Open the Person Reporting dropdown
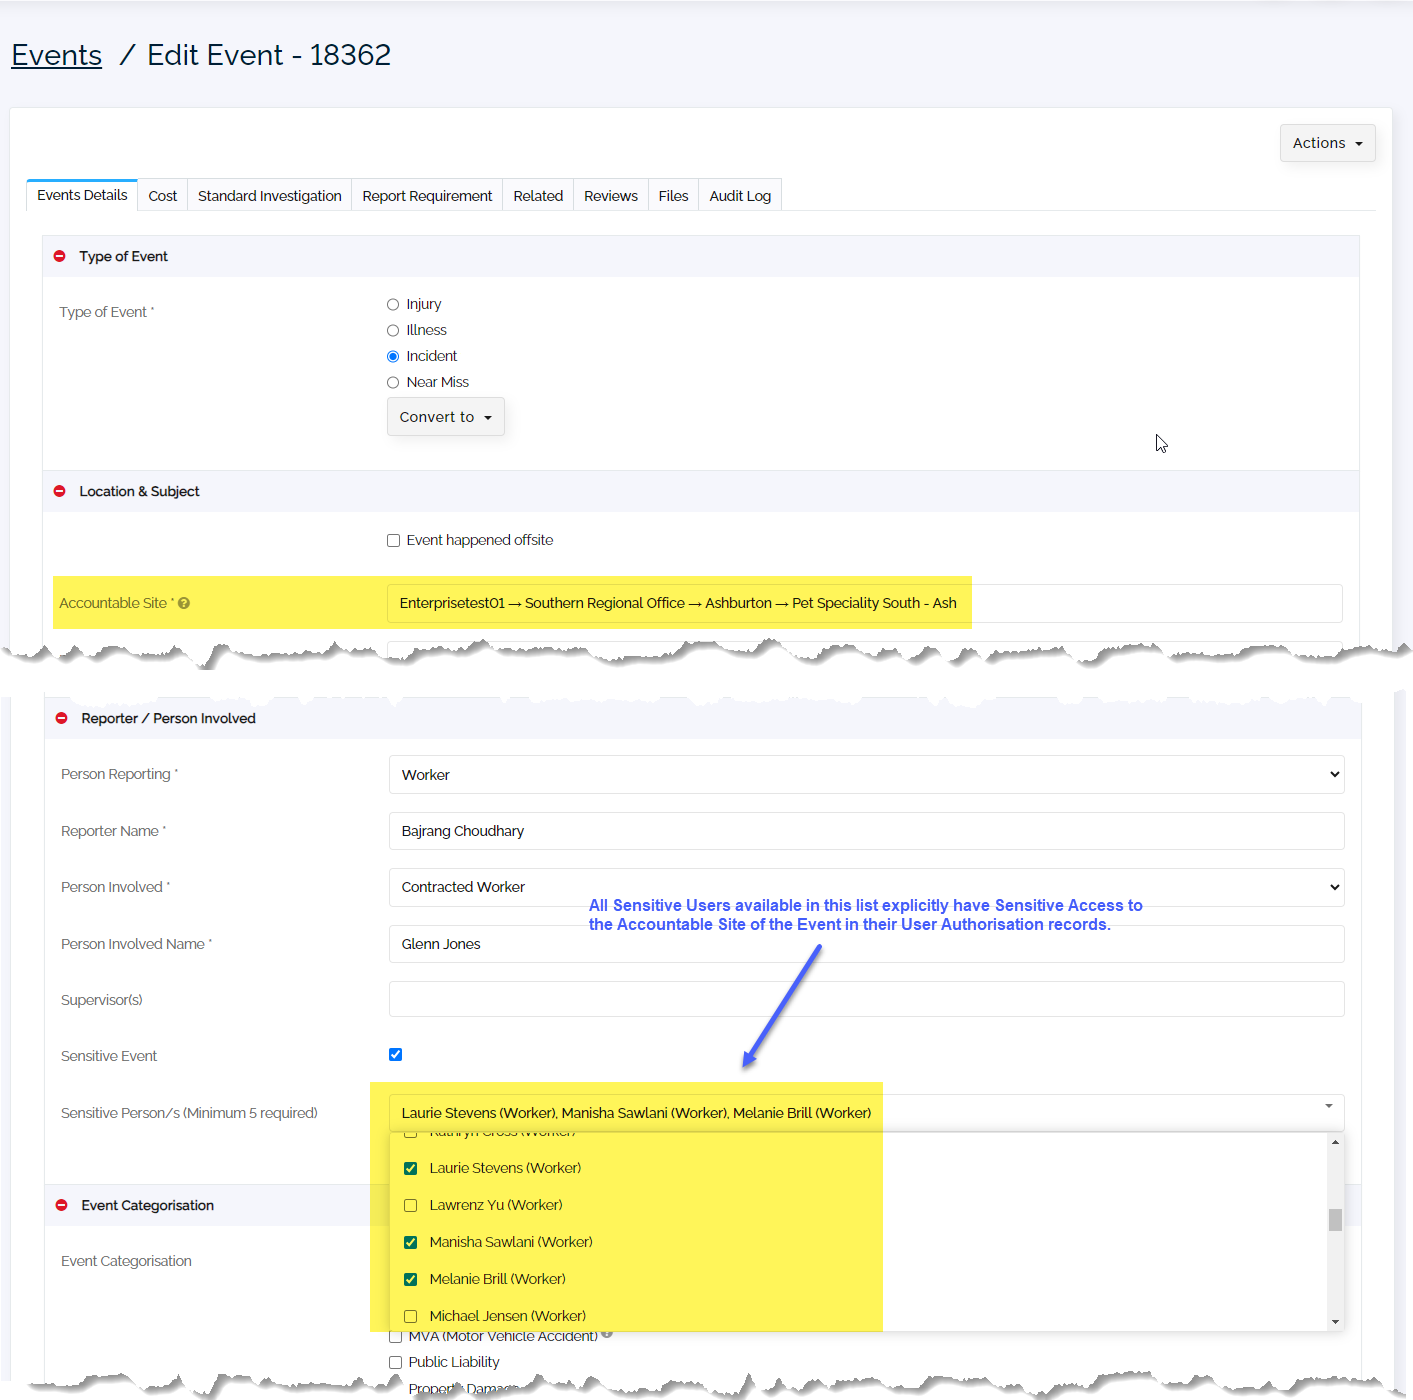The height and width of the screenshot is (1400, 1413). pos(867,775)
